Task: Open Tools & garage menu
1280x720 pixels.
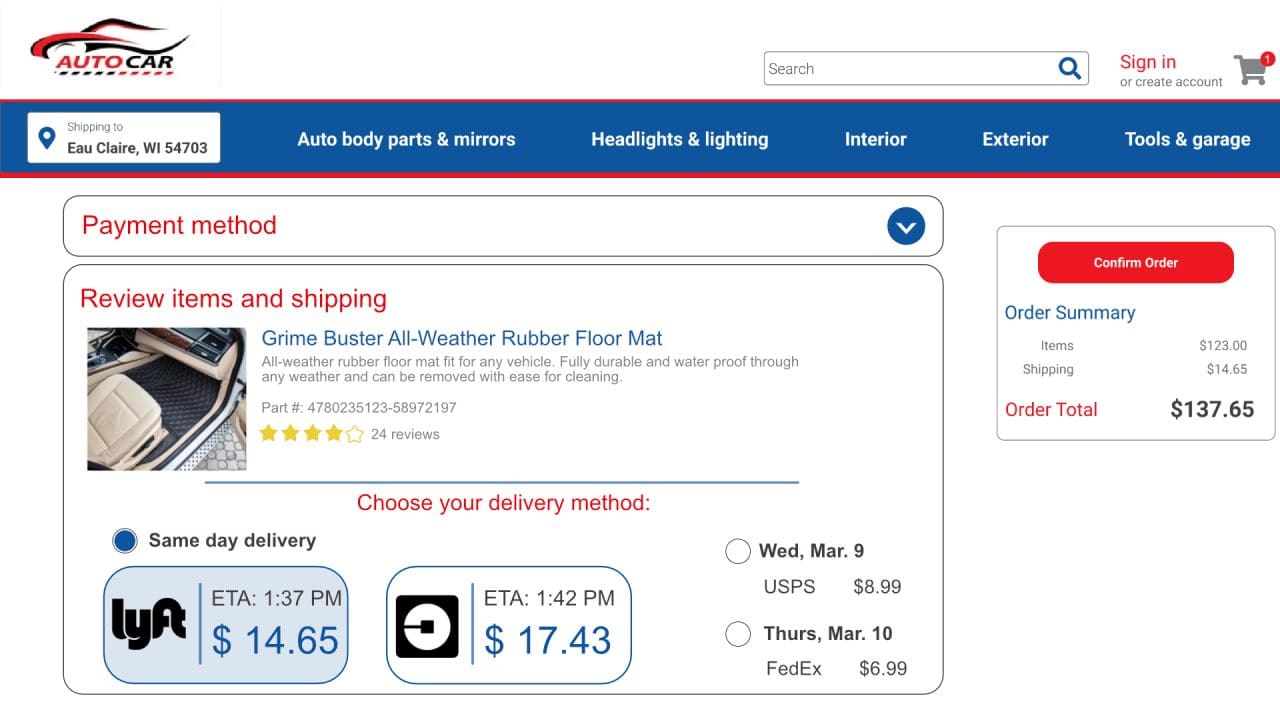Action: tap(1187, 140)
